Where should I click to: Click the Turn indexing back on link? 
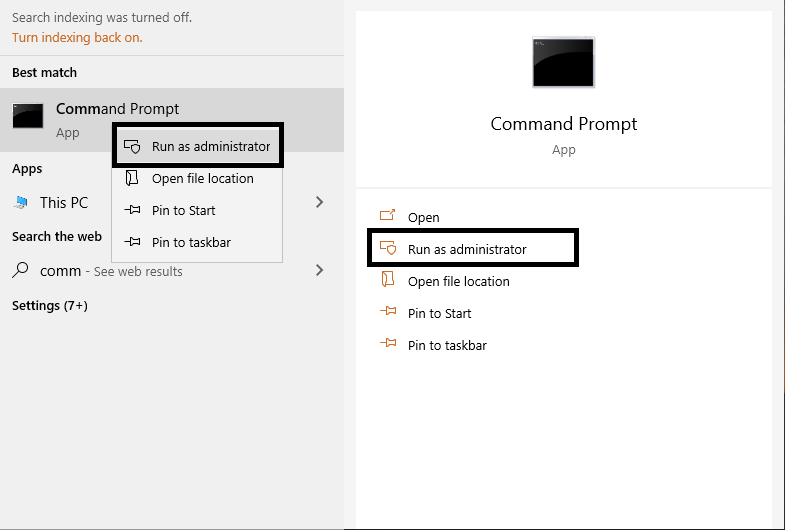tap(77, 38)
